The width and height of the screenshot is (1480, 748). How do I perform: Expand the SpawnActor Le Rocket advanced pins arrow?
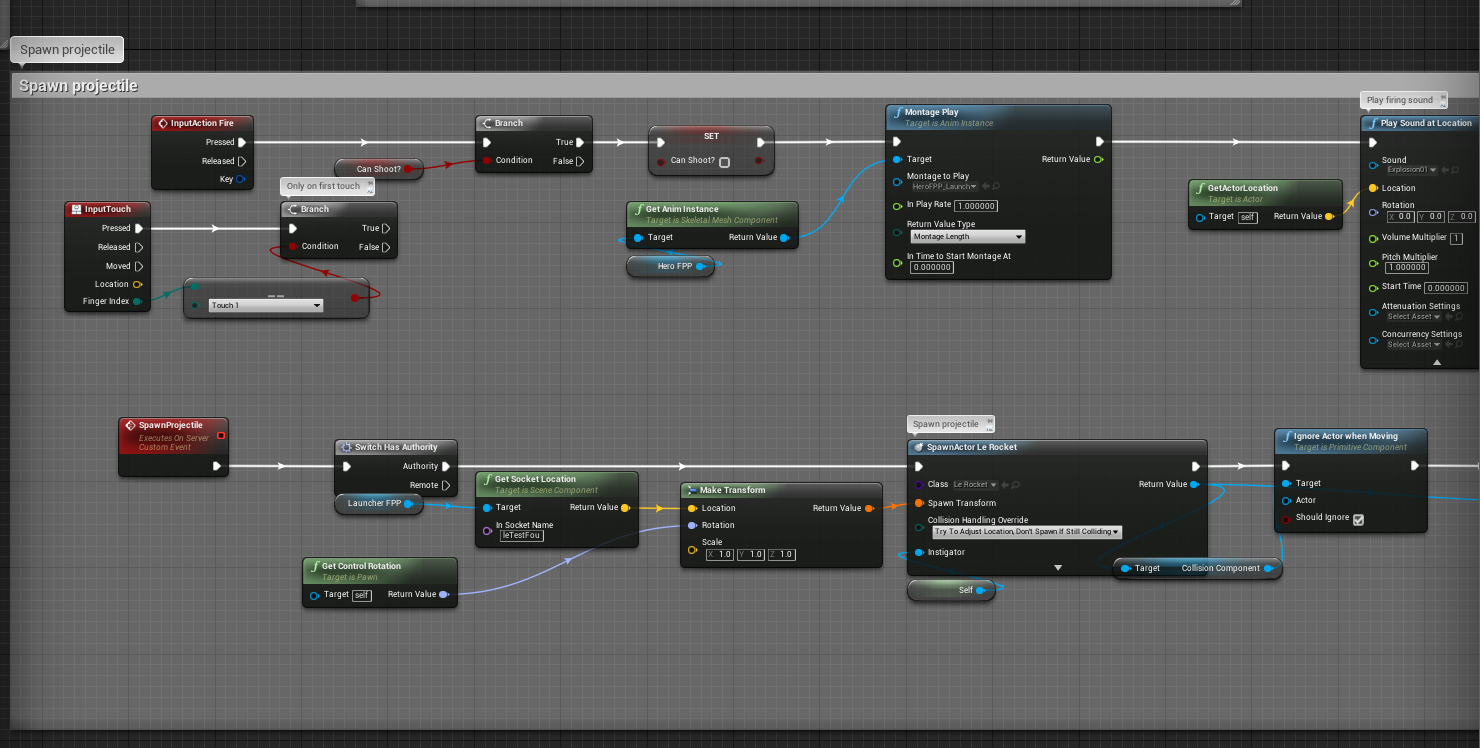point(1058,567)
